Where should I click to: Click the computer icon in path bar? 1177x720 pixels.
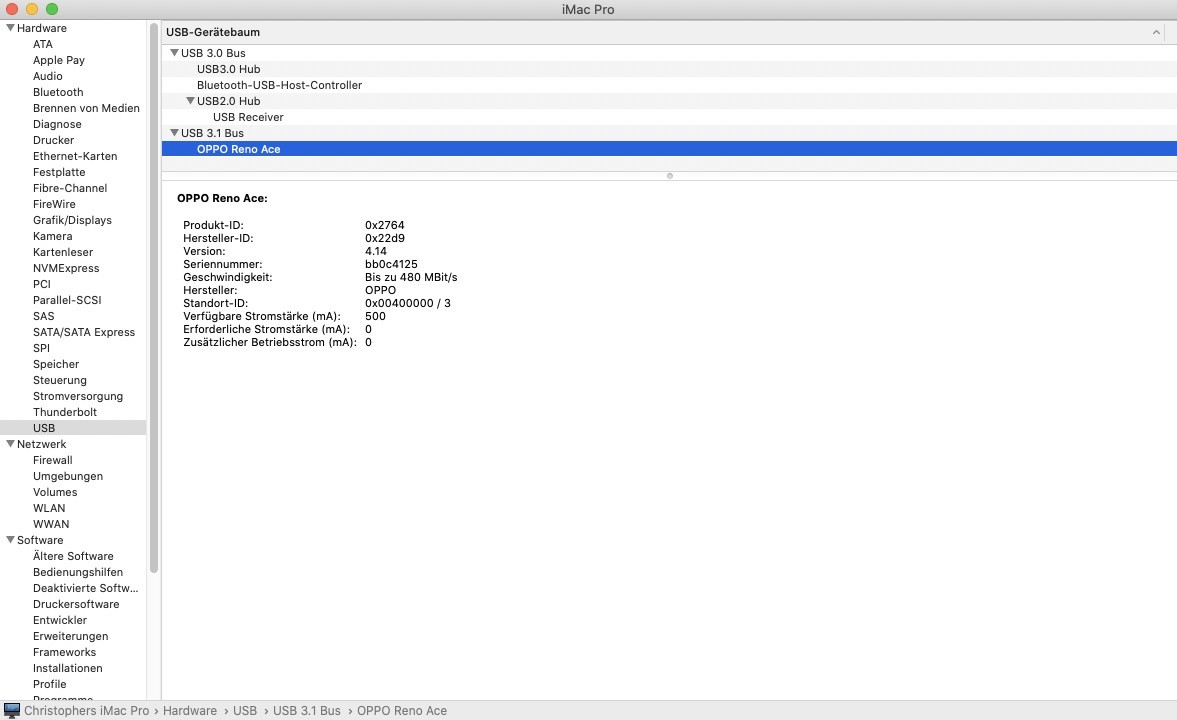pos(12,710)
